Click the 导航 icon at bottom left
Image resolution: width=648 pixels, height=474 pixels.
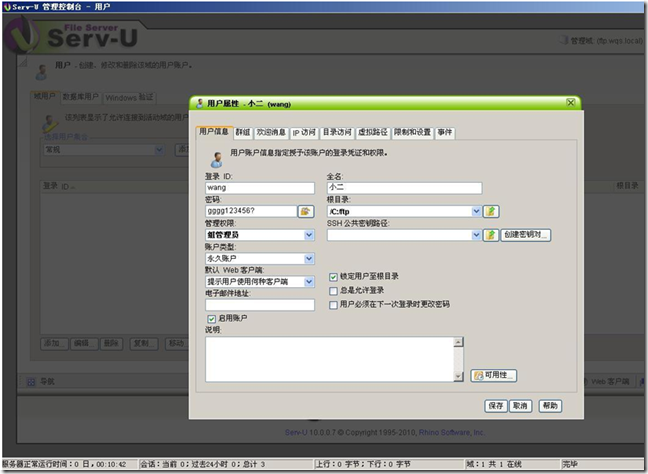point(30,381)
